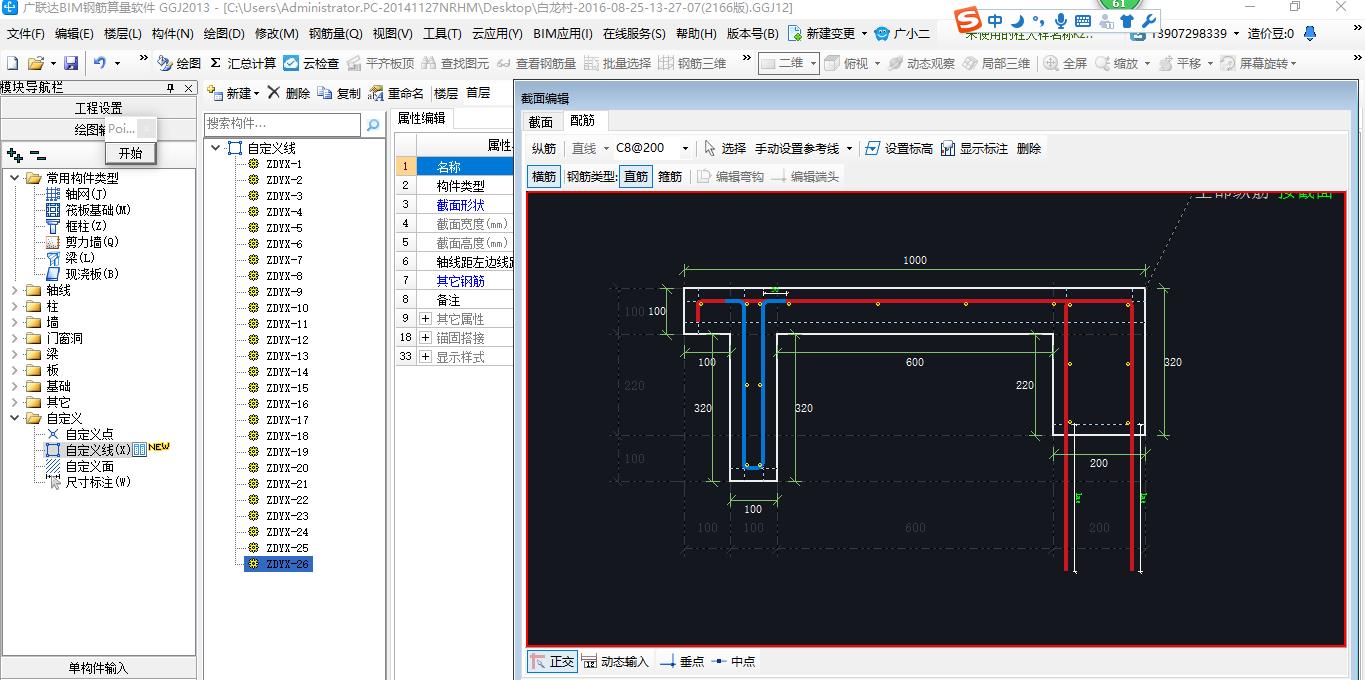
Task: Activate 动态观察 orbit tool
Action: tap(921, 63)
